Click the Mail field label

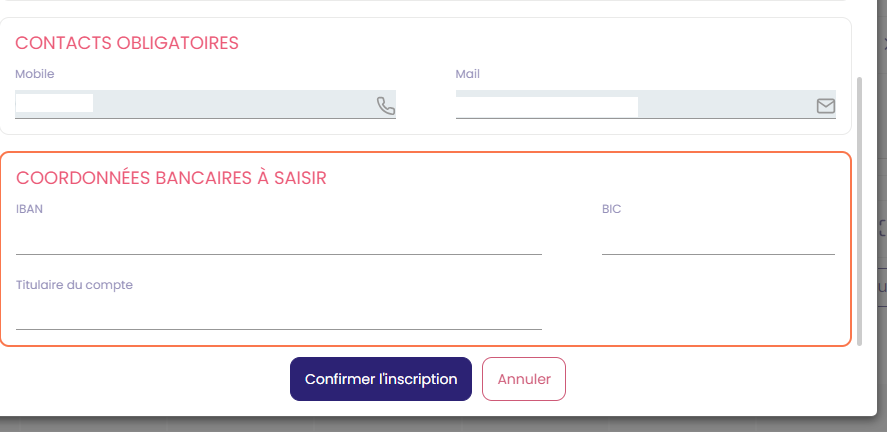468,74
